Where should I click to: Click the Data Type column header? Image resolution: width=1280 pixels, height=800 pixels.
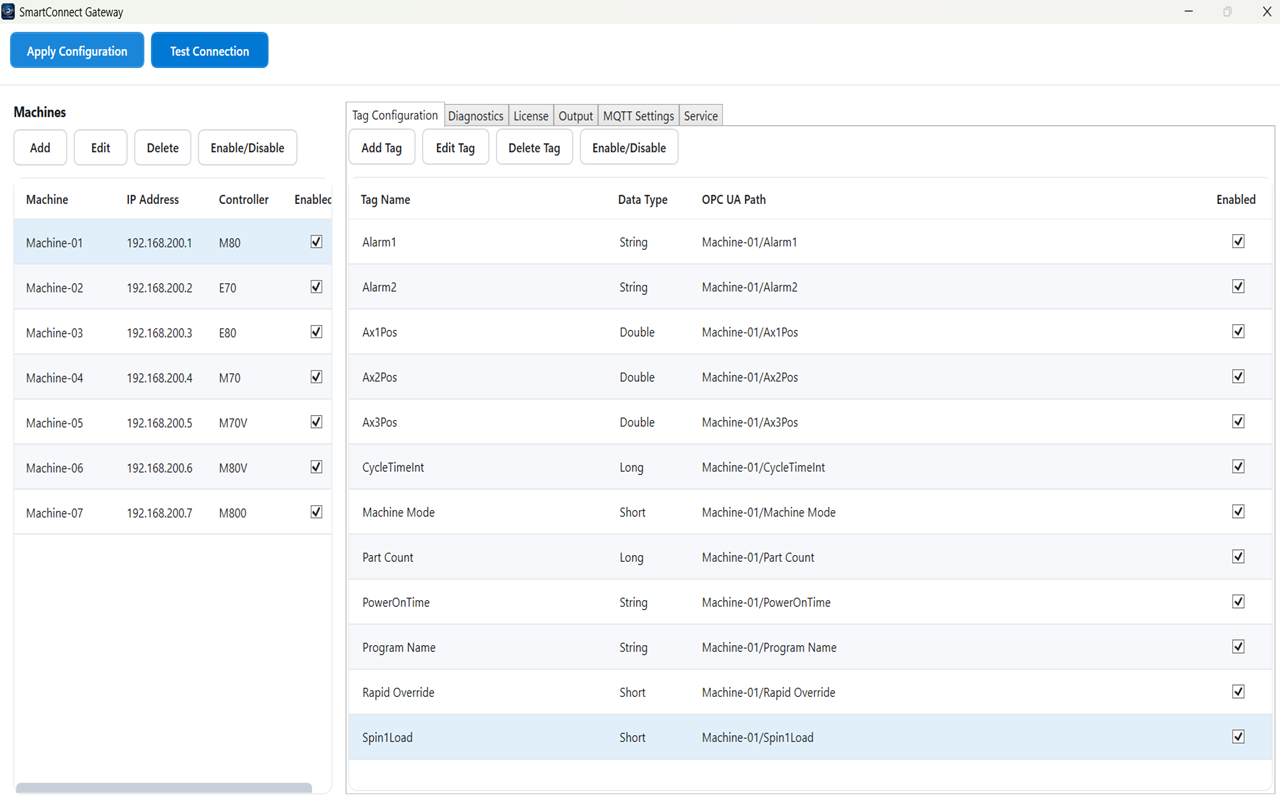point(643,200)
